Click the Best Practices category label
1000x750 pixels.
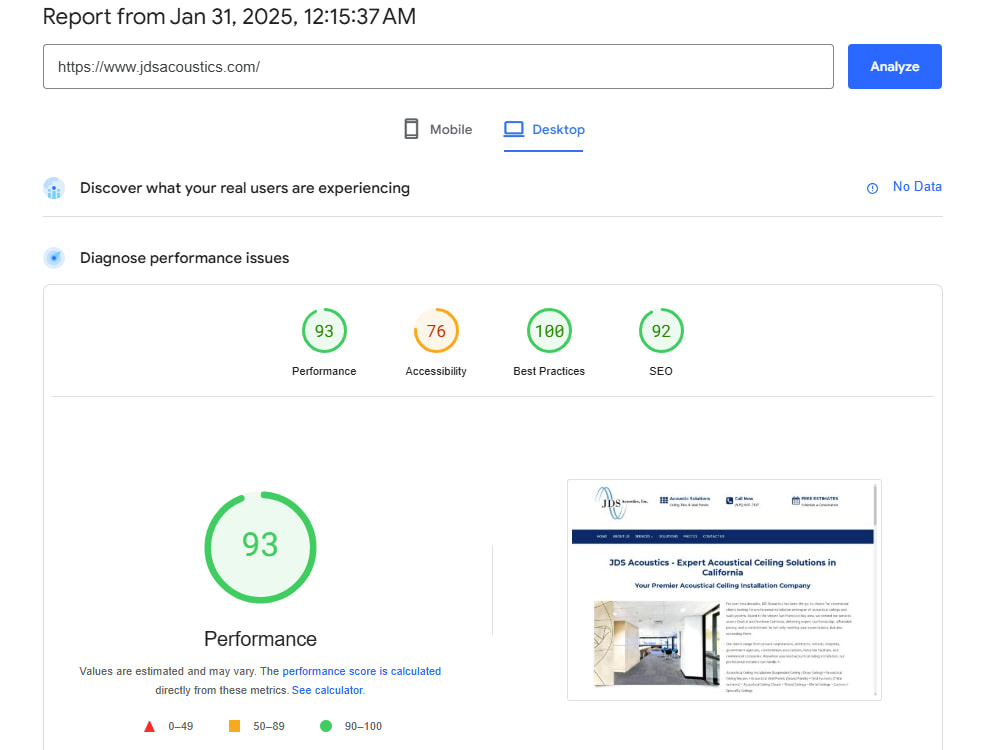point(549,371)
